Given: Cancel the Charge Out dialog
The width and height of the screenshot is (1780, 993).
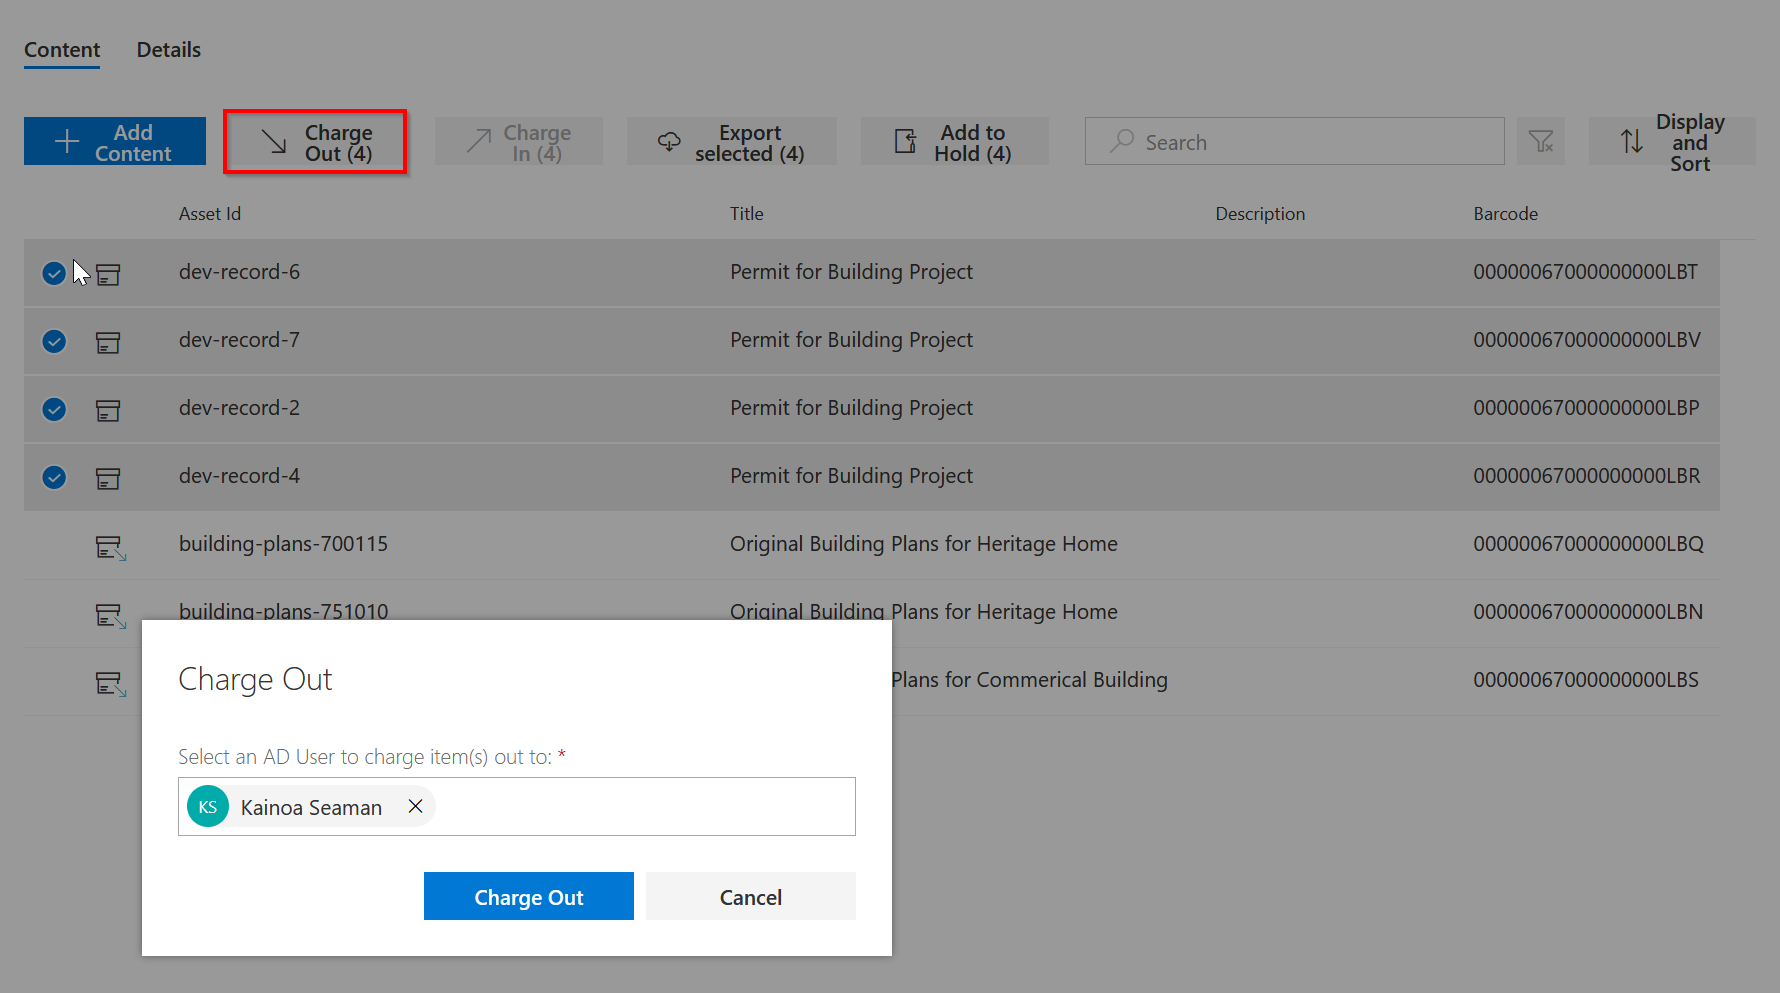Looking at the screenshot, I should click(750, 896).
